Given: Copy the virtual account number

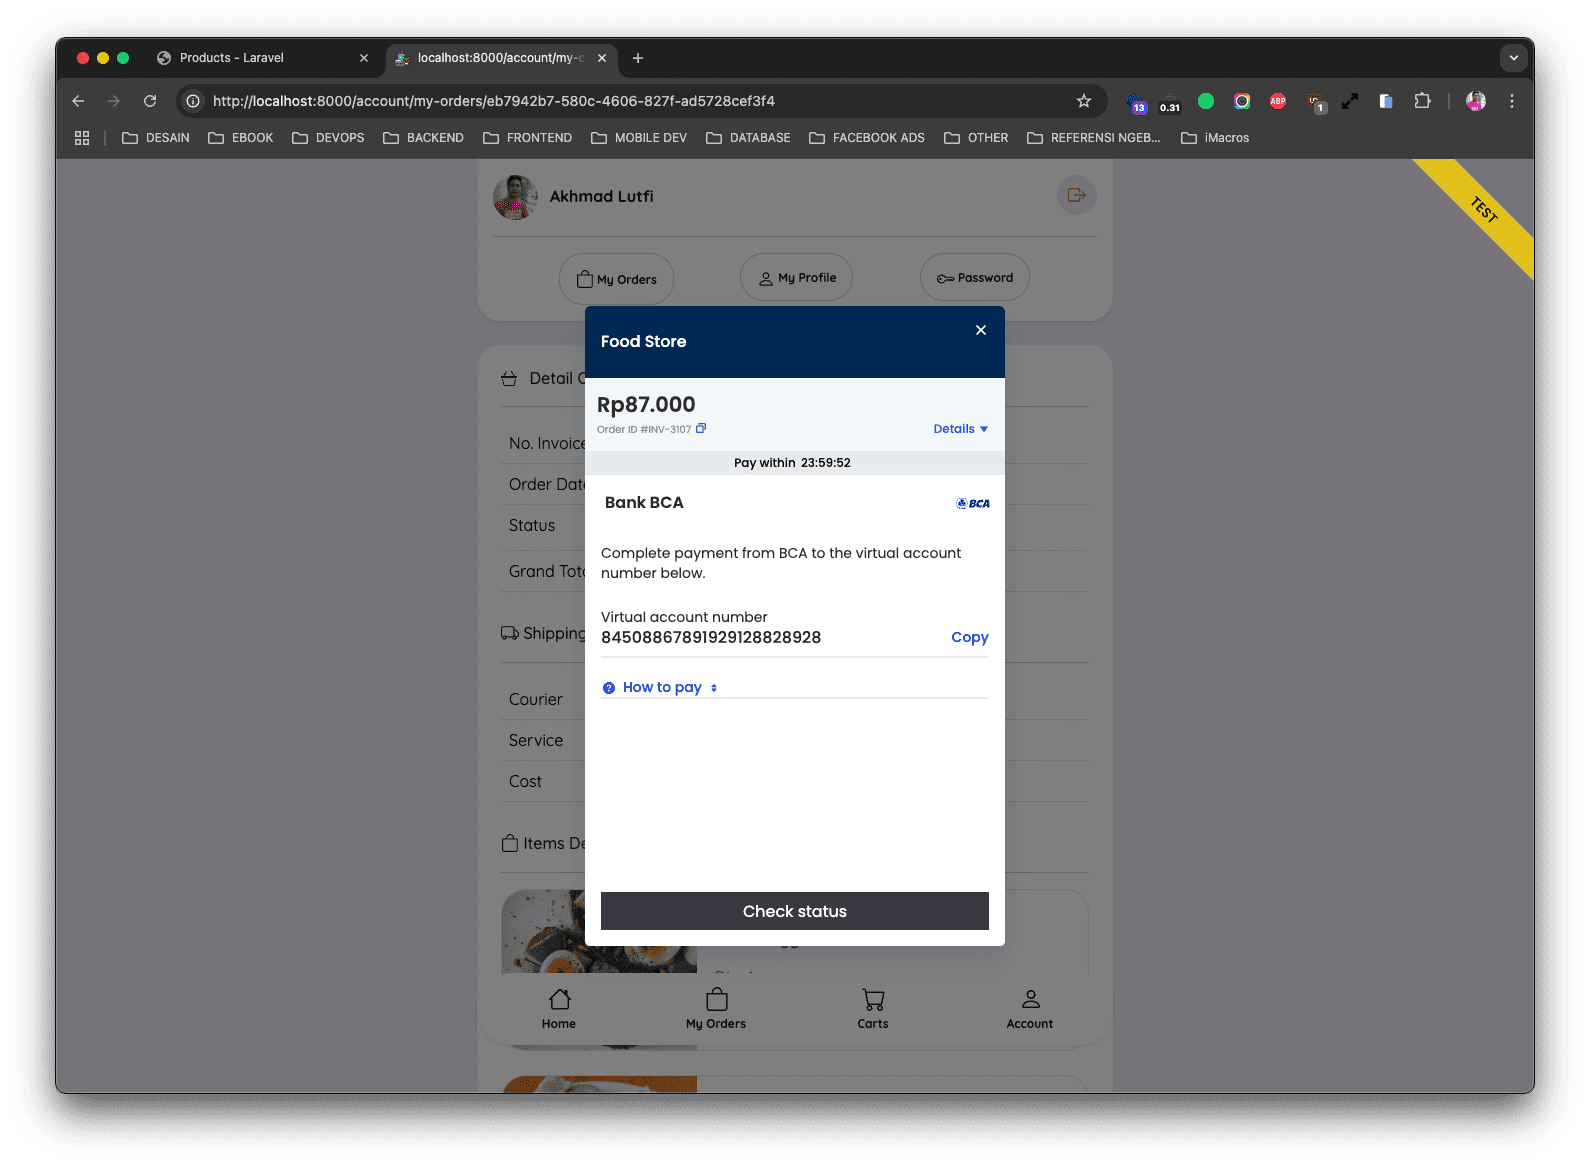Looking at the screenshot, I should click(x=969, y=637).
